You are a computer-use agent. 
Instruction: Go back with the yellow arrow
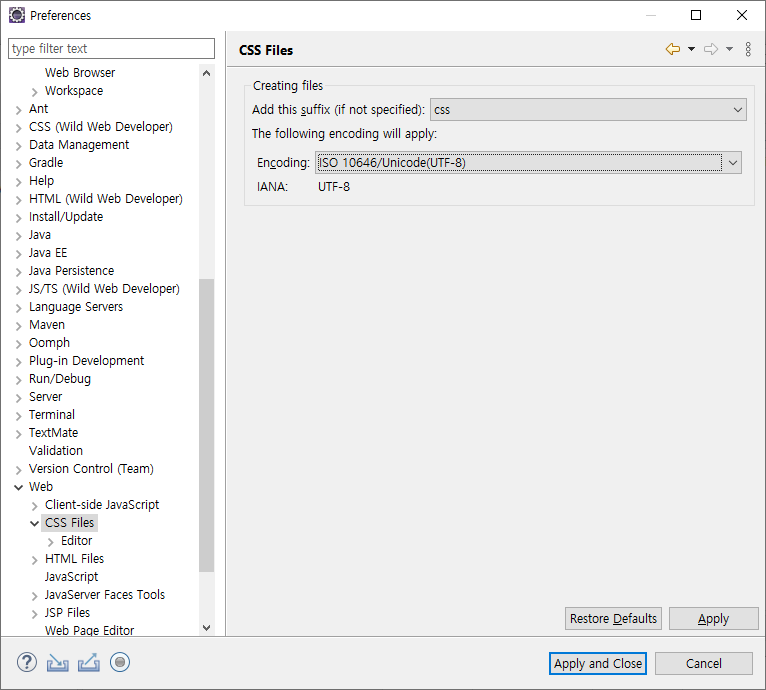pos(673,49)
